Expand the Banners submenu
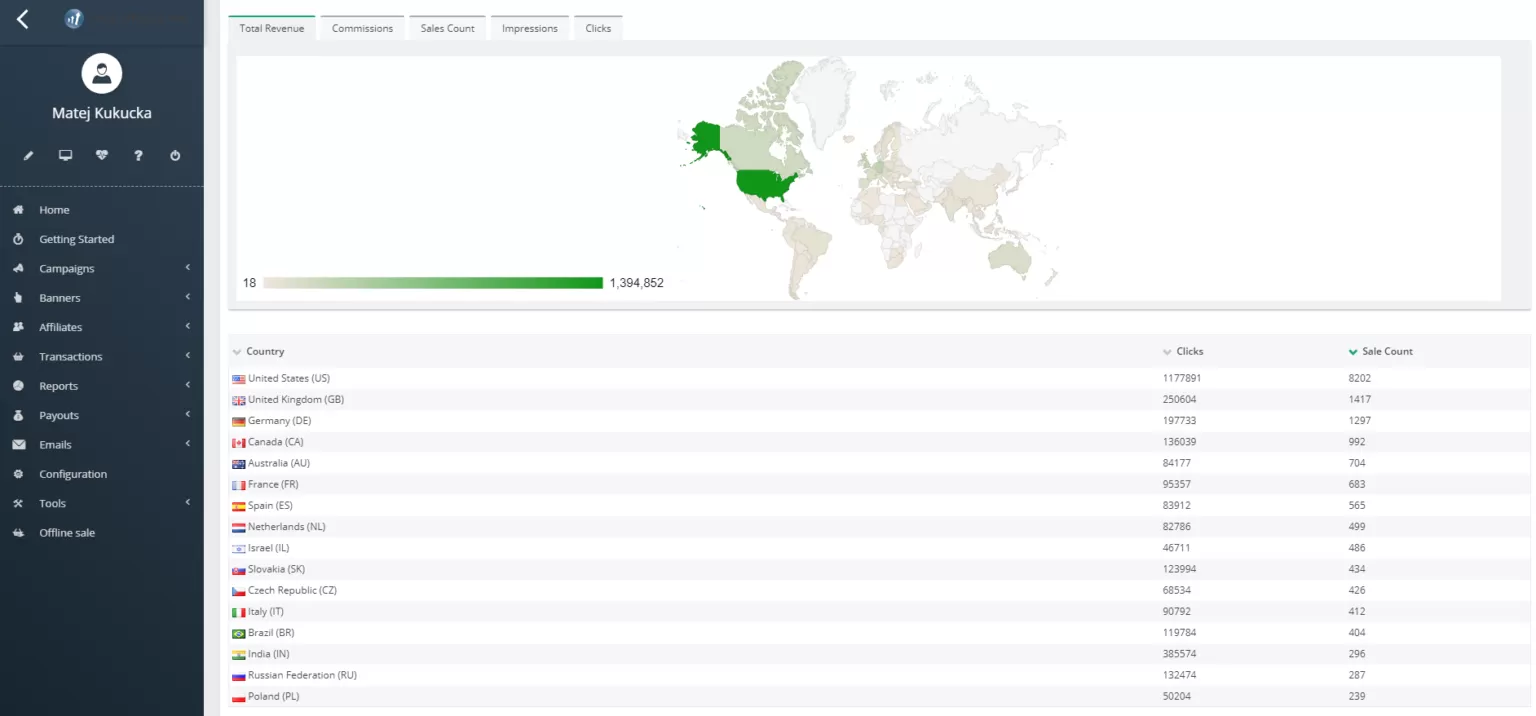The height and width of the screenshot is (716, 1536). 60,297
